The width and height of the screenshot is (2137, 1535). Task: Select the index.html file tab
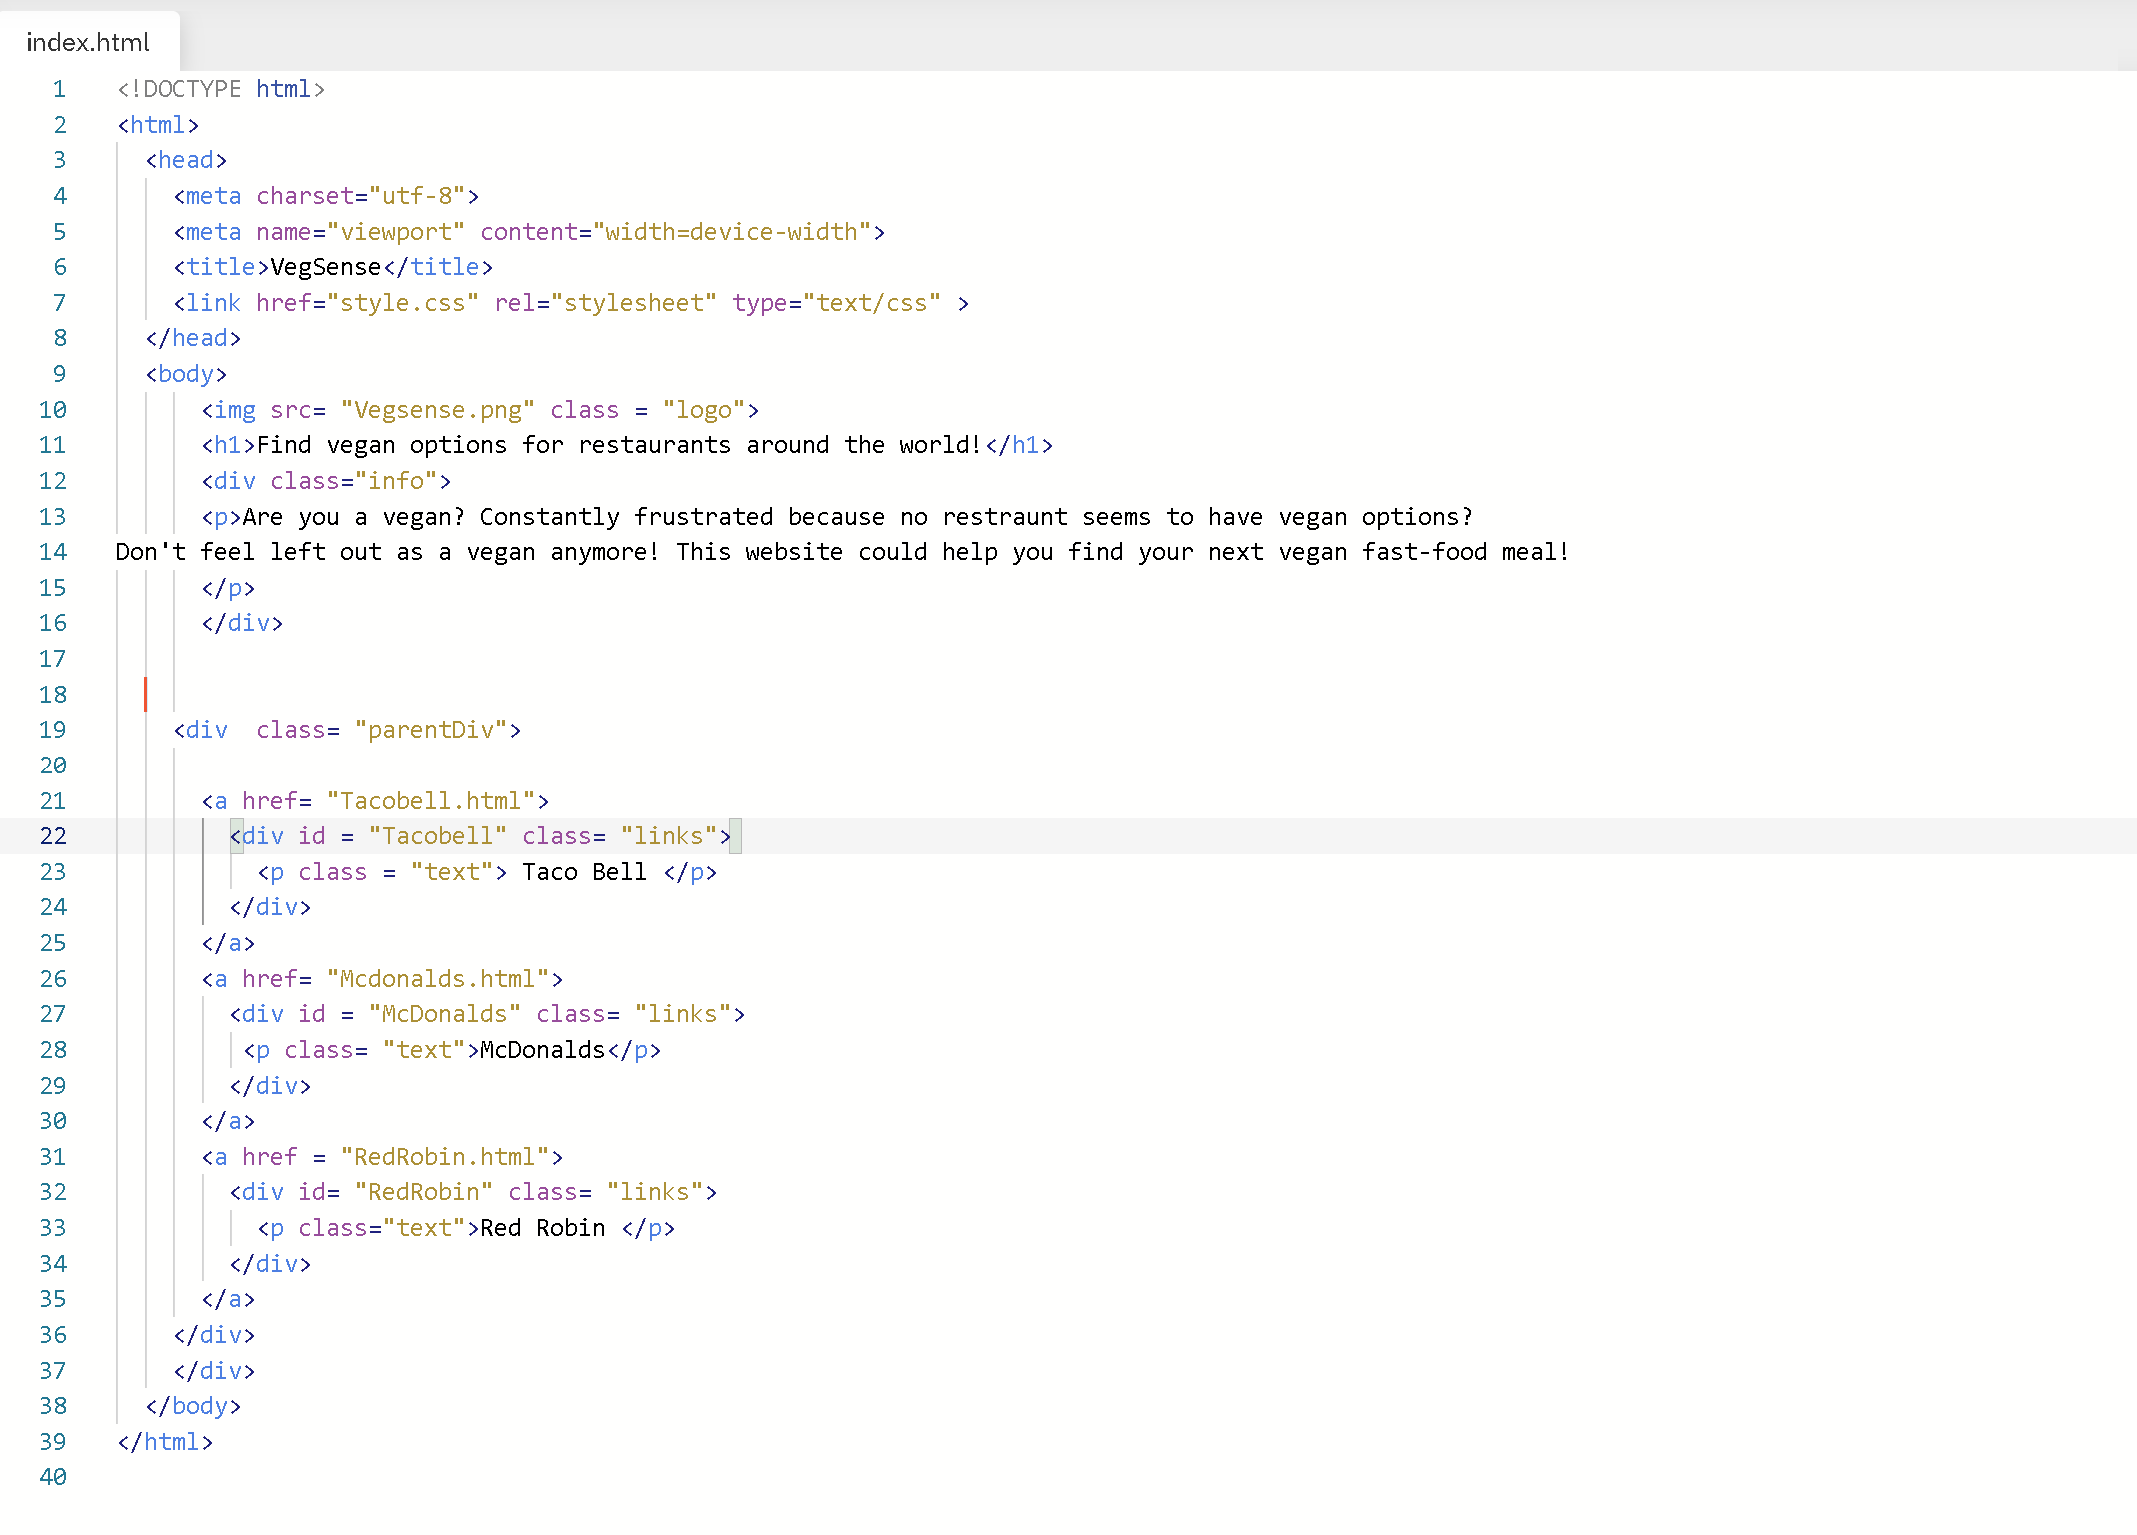[x=88, y=42]
